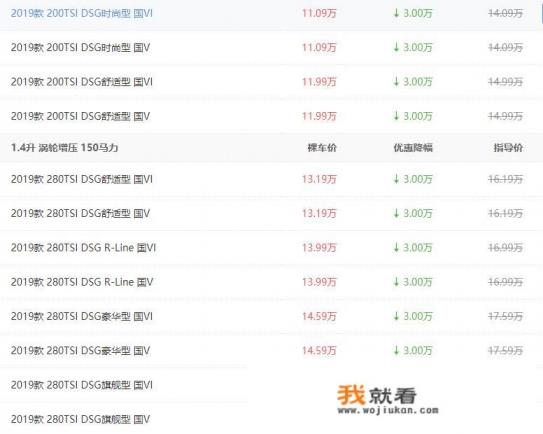
Task: Click 14.09万 guide price for 200TSI 时尚型 国VI
Action: click(x=506, y=14)
